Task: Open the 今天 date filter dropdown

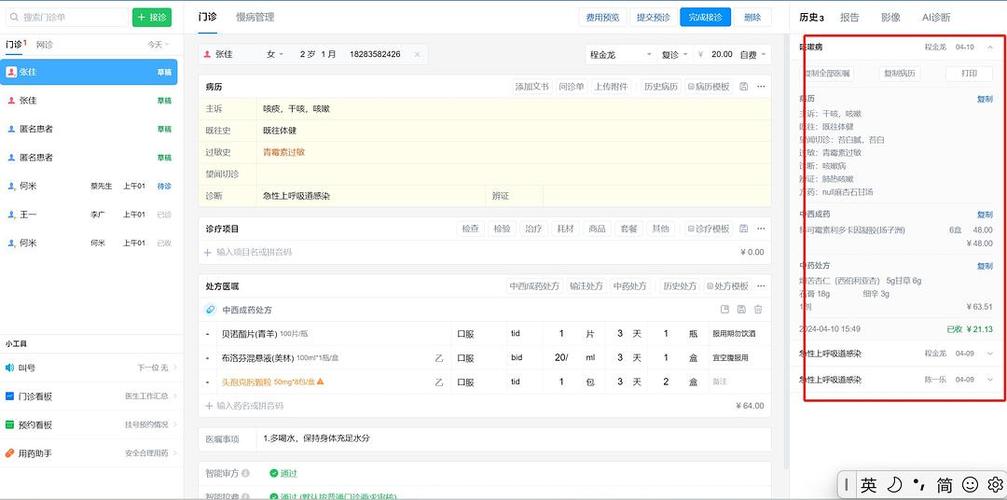Action: pyautogui.click(x=158, y=45)
